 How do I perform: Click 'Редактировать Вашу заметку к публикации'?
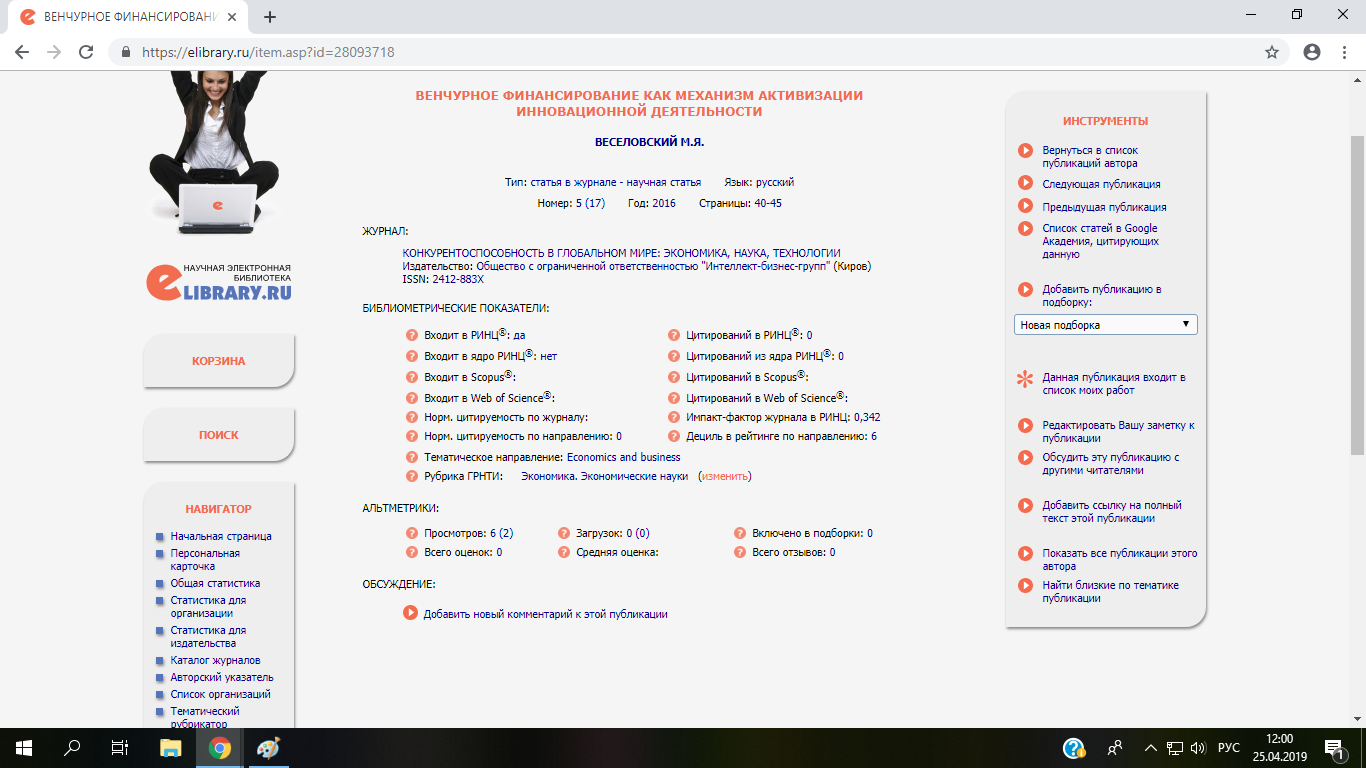(x=1118, y=431)
